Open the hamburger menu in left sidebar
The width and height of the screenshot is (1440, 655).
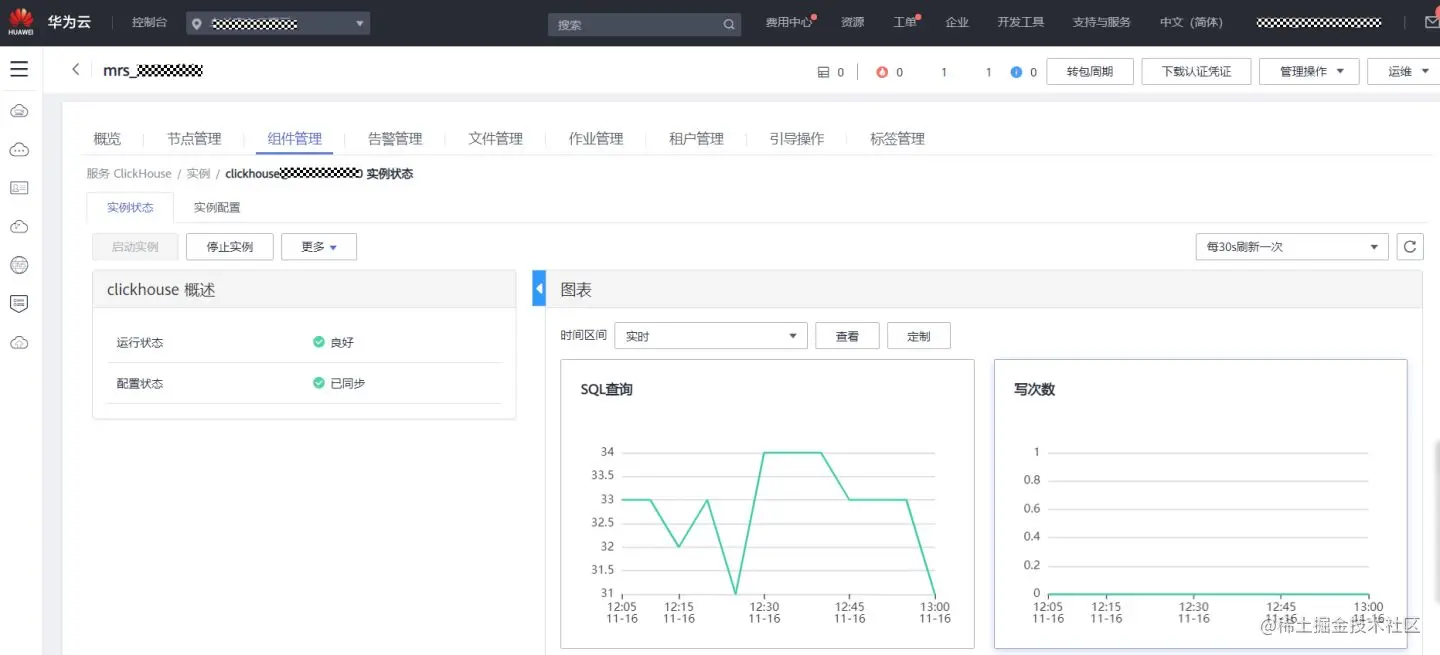(x=19, y=69)
